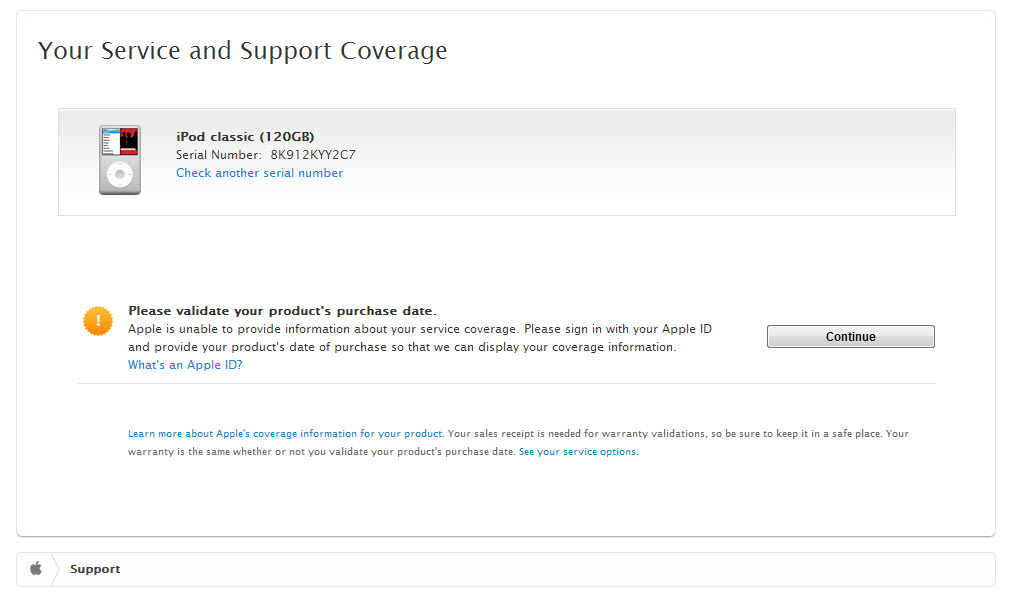Click the iPod classic product image
This screenshot has height=594, width=1025.
pyautogui.click(x=120, y=160)
